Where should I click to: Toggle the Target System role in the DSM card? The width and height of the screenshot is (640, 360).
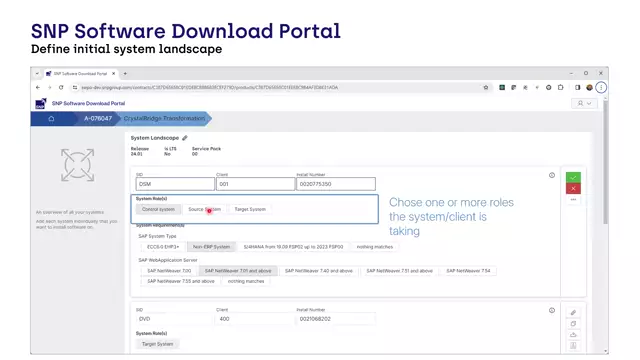[250, 209]
